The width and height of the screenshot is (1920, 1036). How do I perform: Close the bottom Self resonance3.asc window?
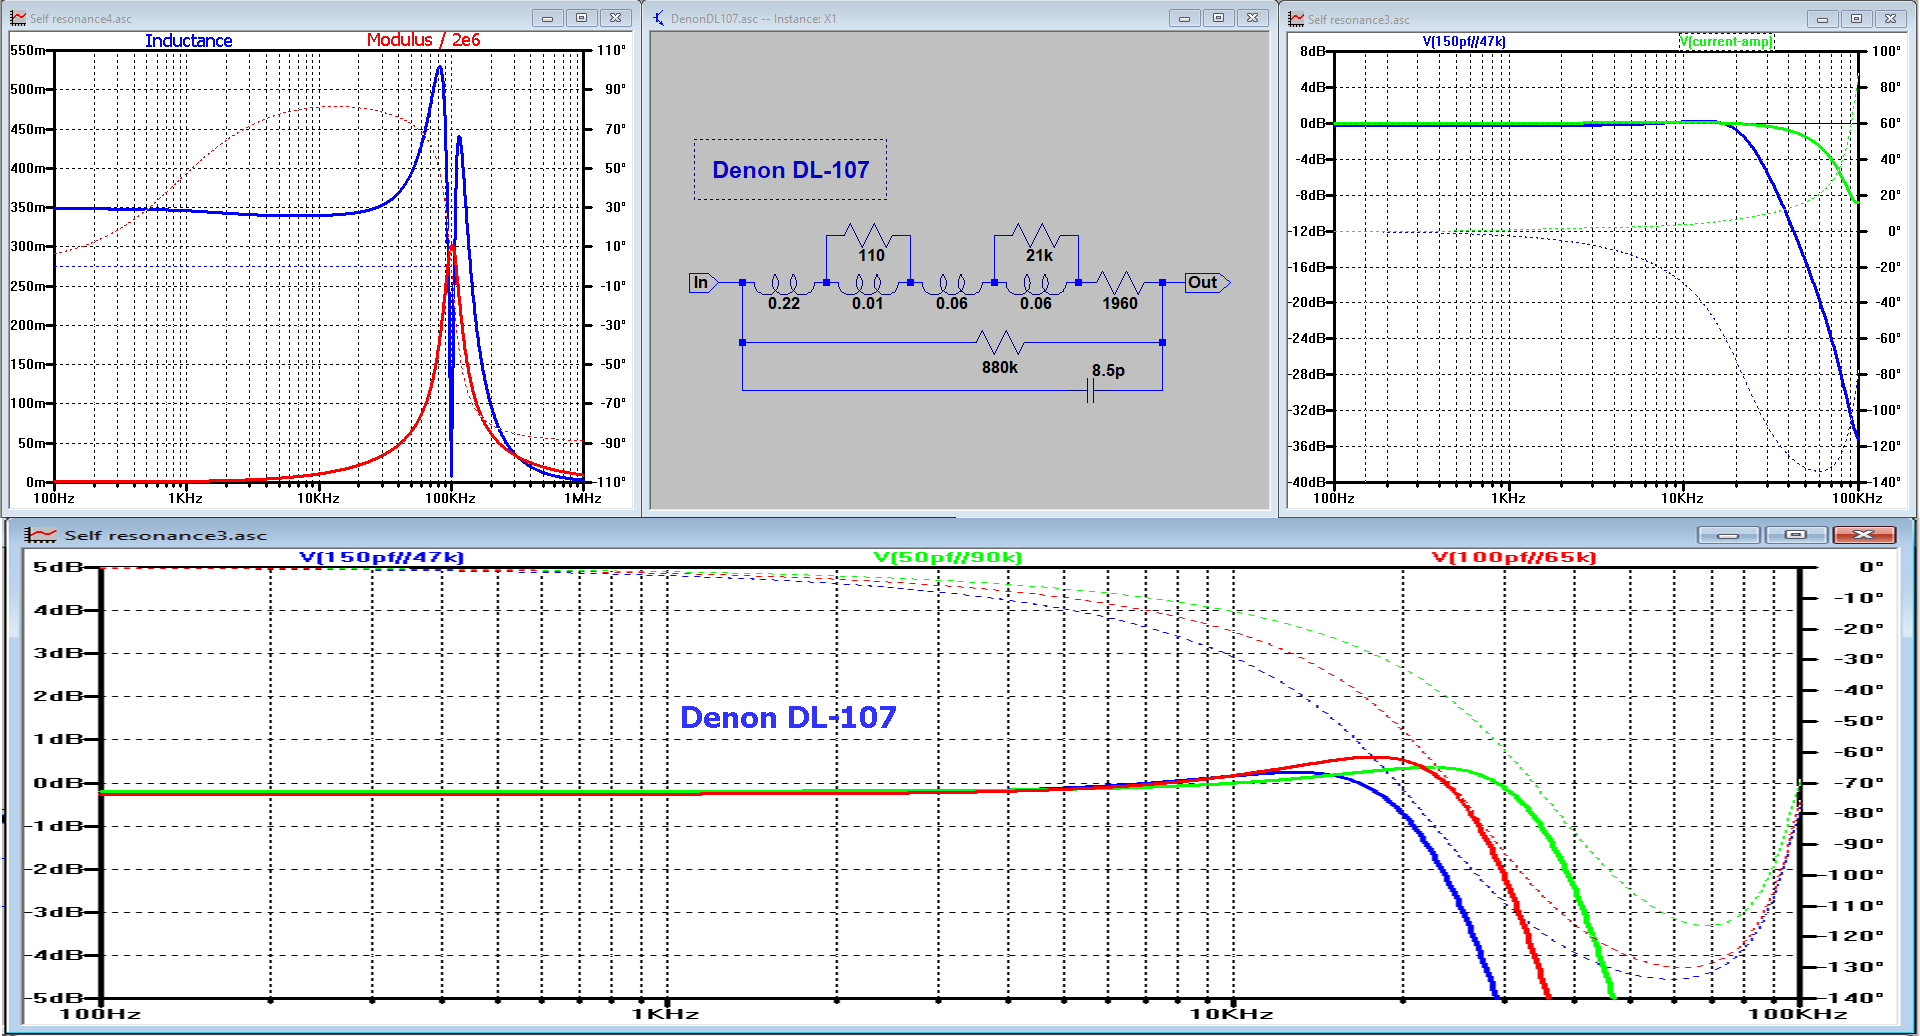[1864, 535]
